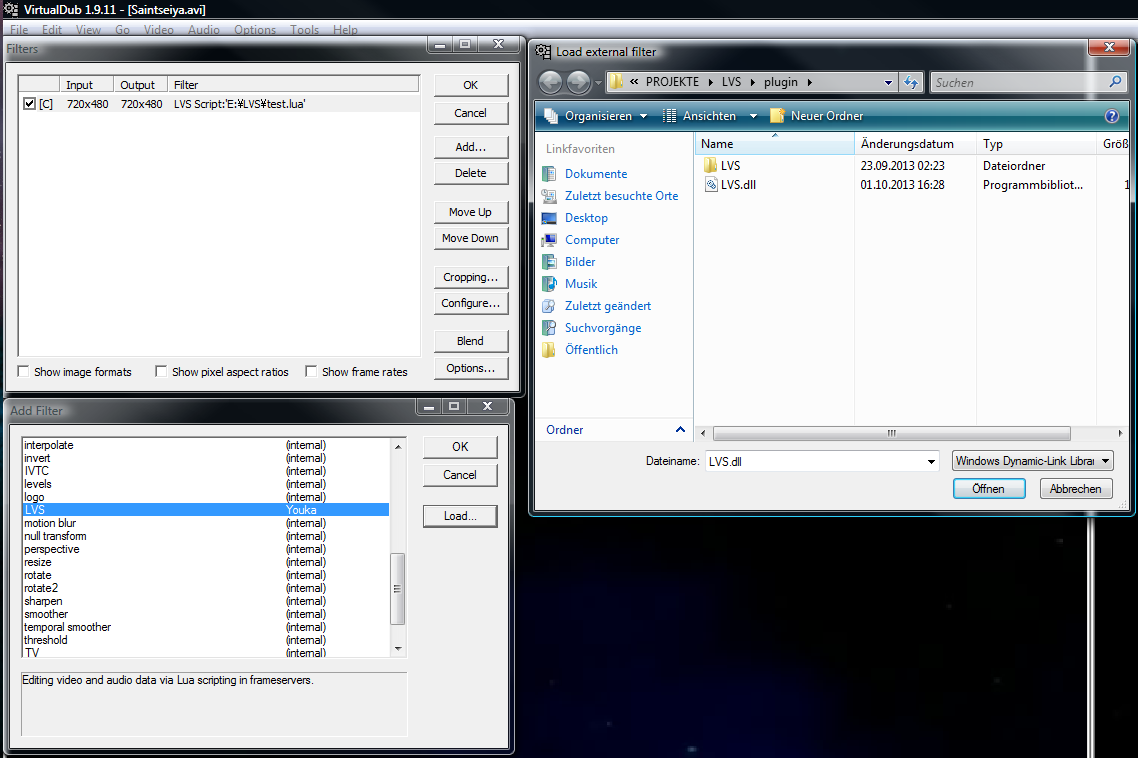Select the Musik favorite link
The height and width of the screenshot is (758, 1138).
(580, 284)
